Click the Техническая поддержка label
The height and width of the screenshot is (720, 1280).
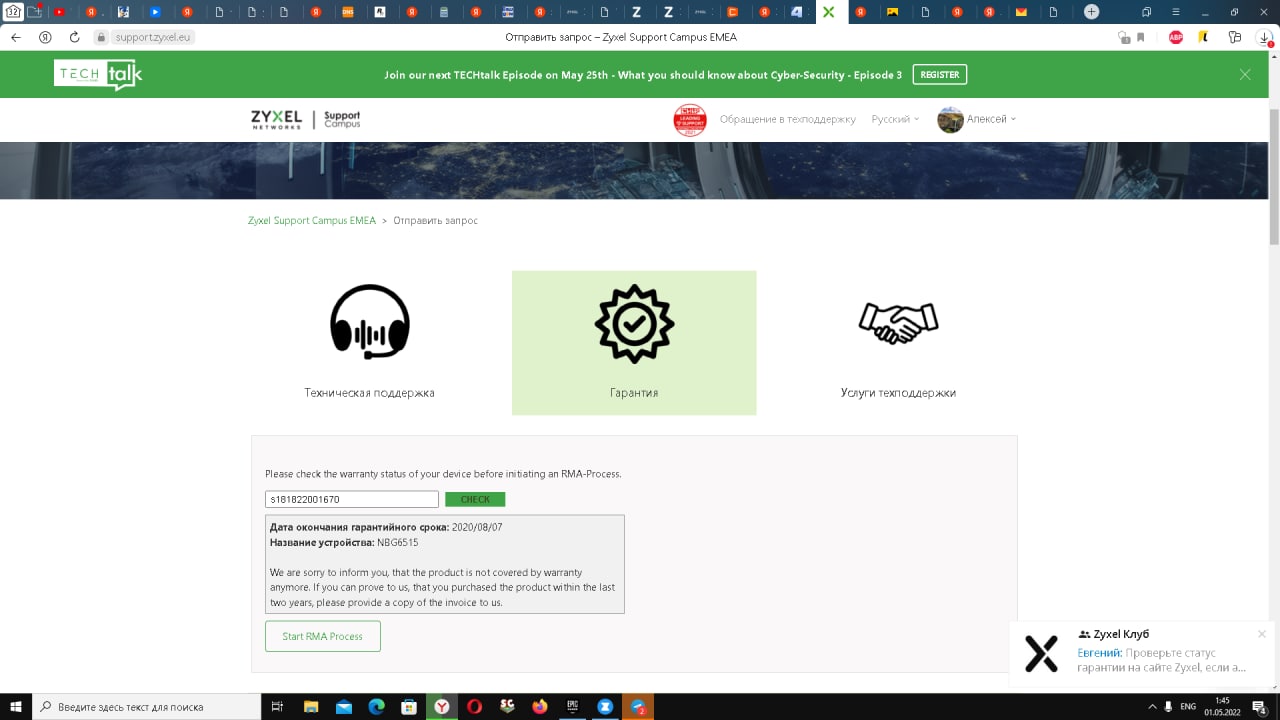(x=369, y=393)
